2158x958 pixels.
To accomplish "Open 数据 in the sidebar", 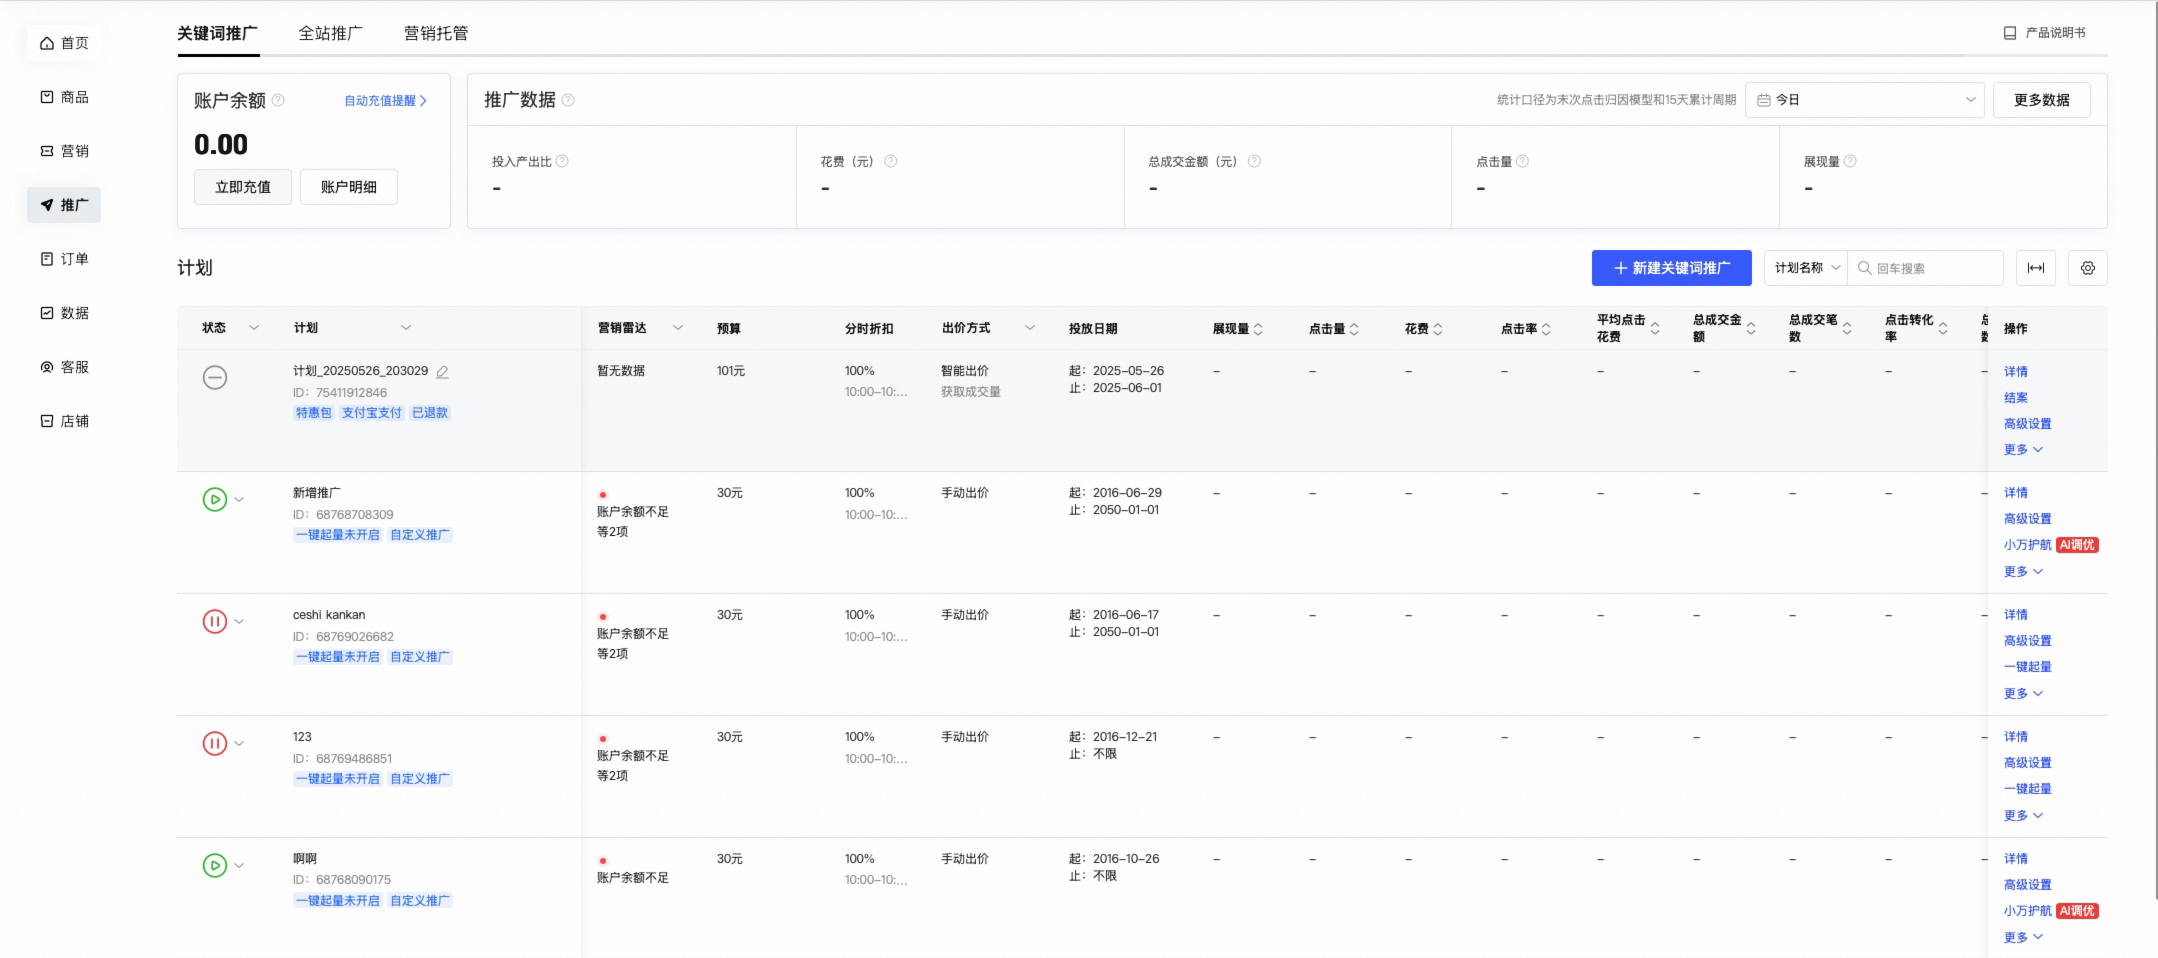I will pos(64,313).
